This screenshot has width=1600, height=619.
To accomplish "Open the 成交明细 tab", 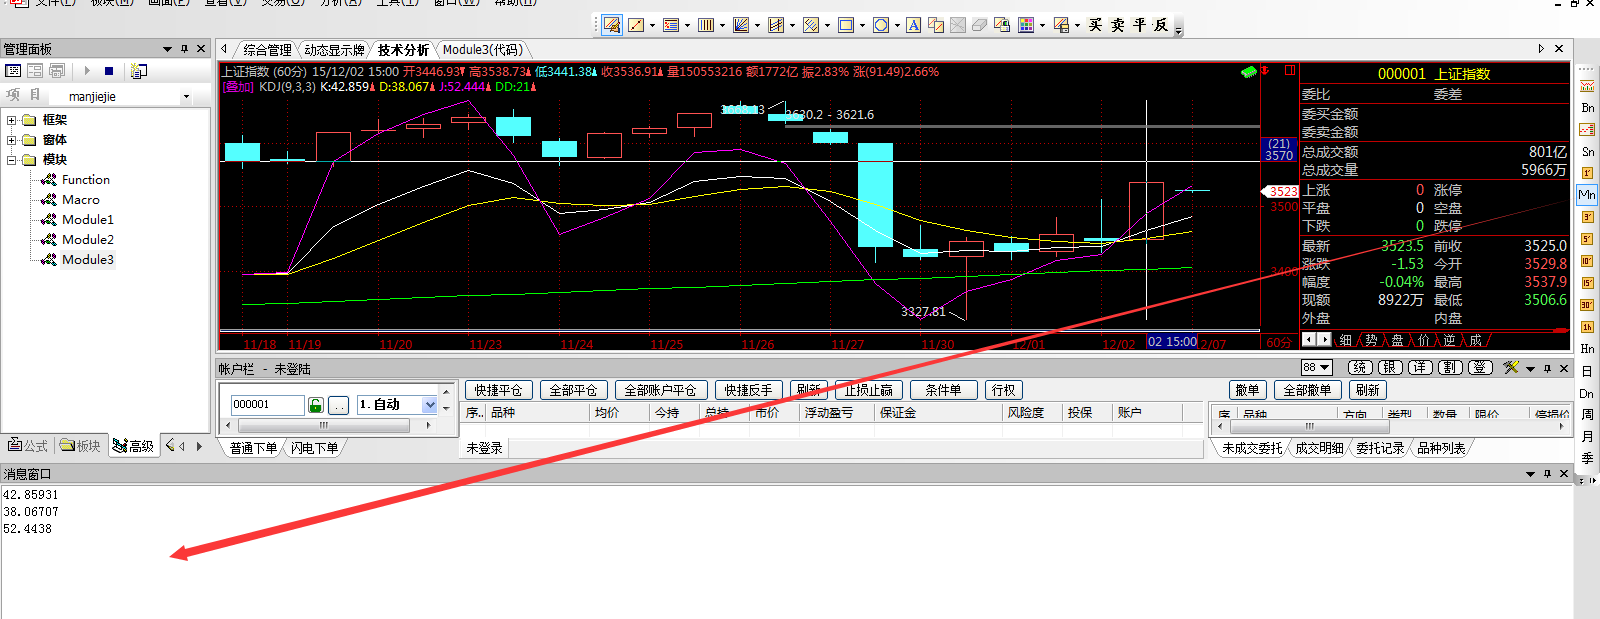I will pos(1319,449).
